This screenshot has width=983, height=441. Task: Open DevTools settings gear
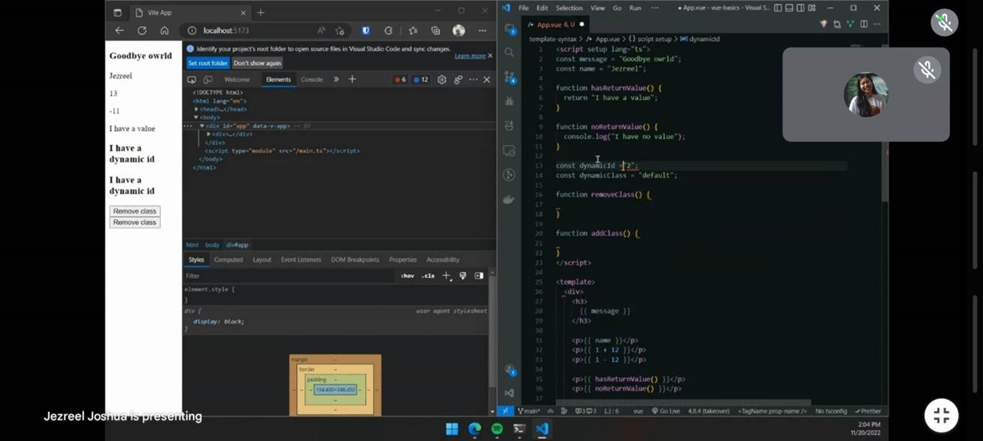(442, 80)
